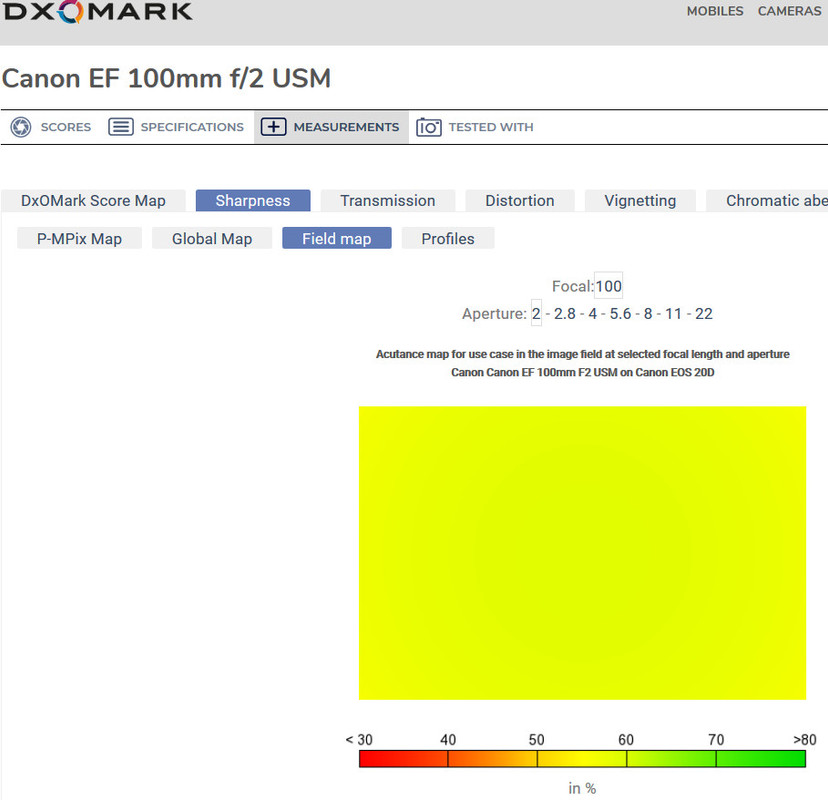Click the DXOMARK logo
The height and width of the screenshot is (800, 828).
point(98,12)
